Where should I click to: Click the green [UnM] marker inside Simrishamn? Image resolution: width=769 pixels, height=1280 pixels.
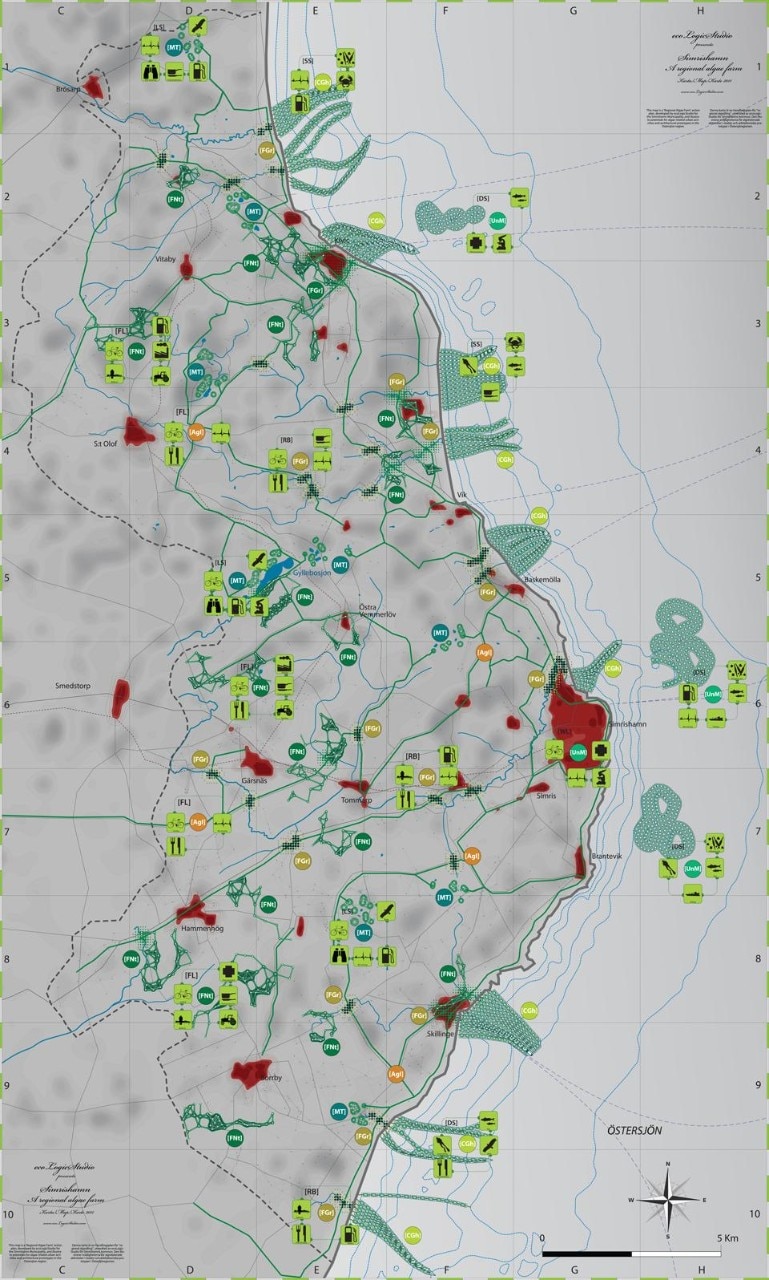577,751
